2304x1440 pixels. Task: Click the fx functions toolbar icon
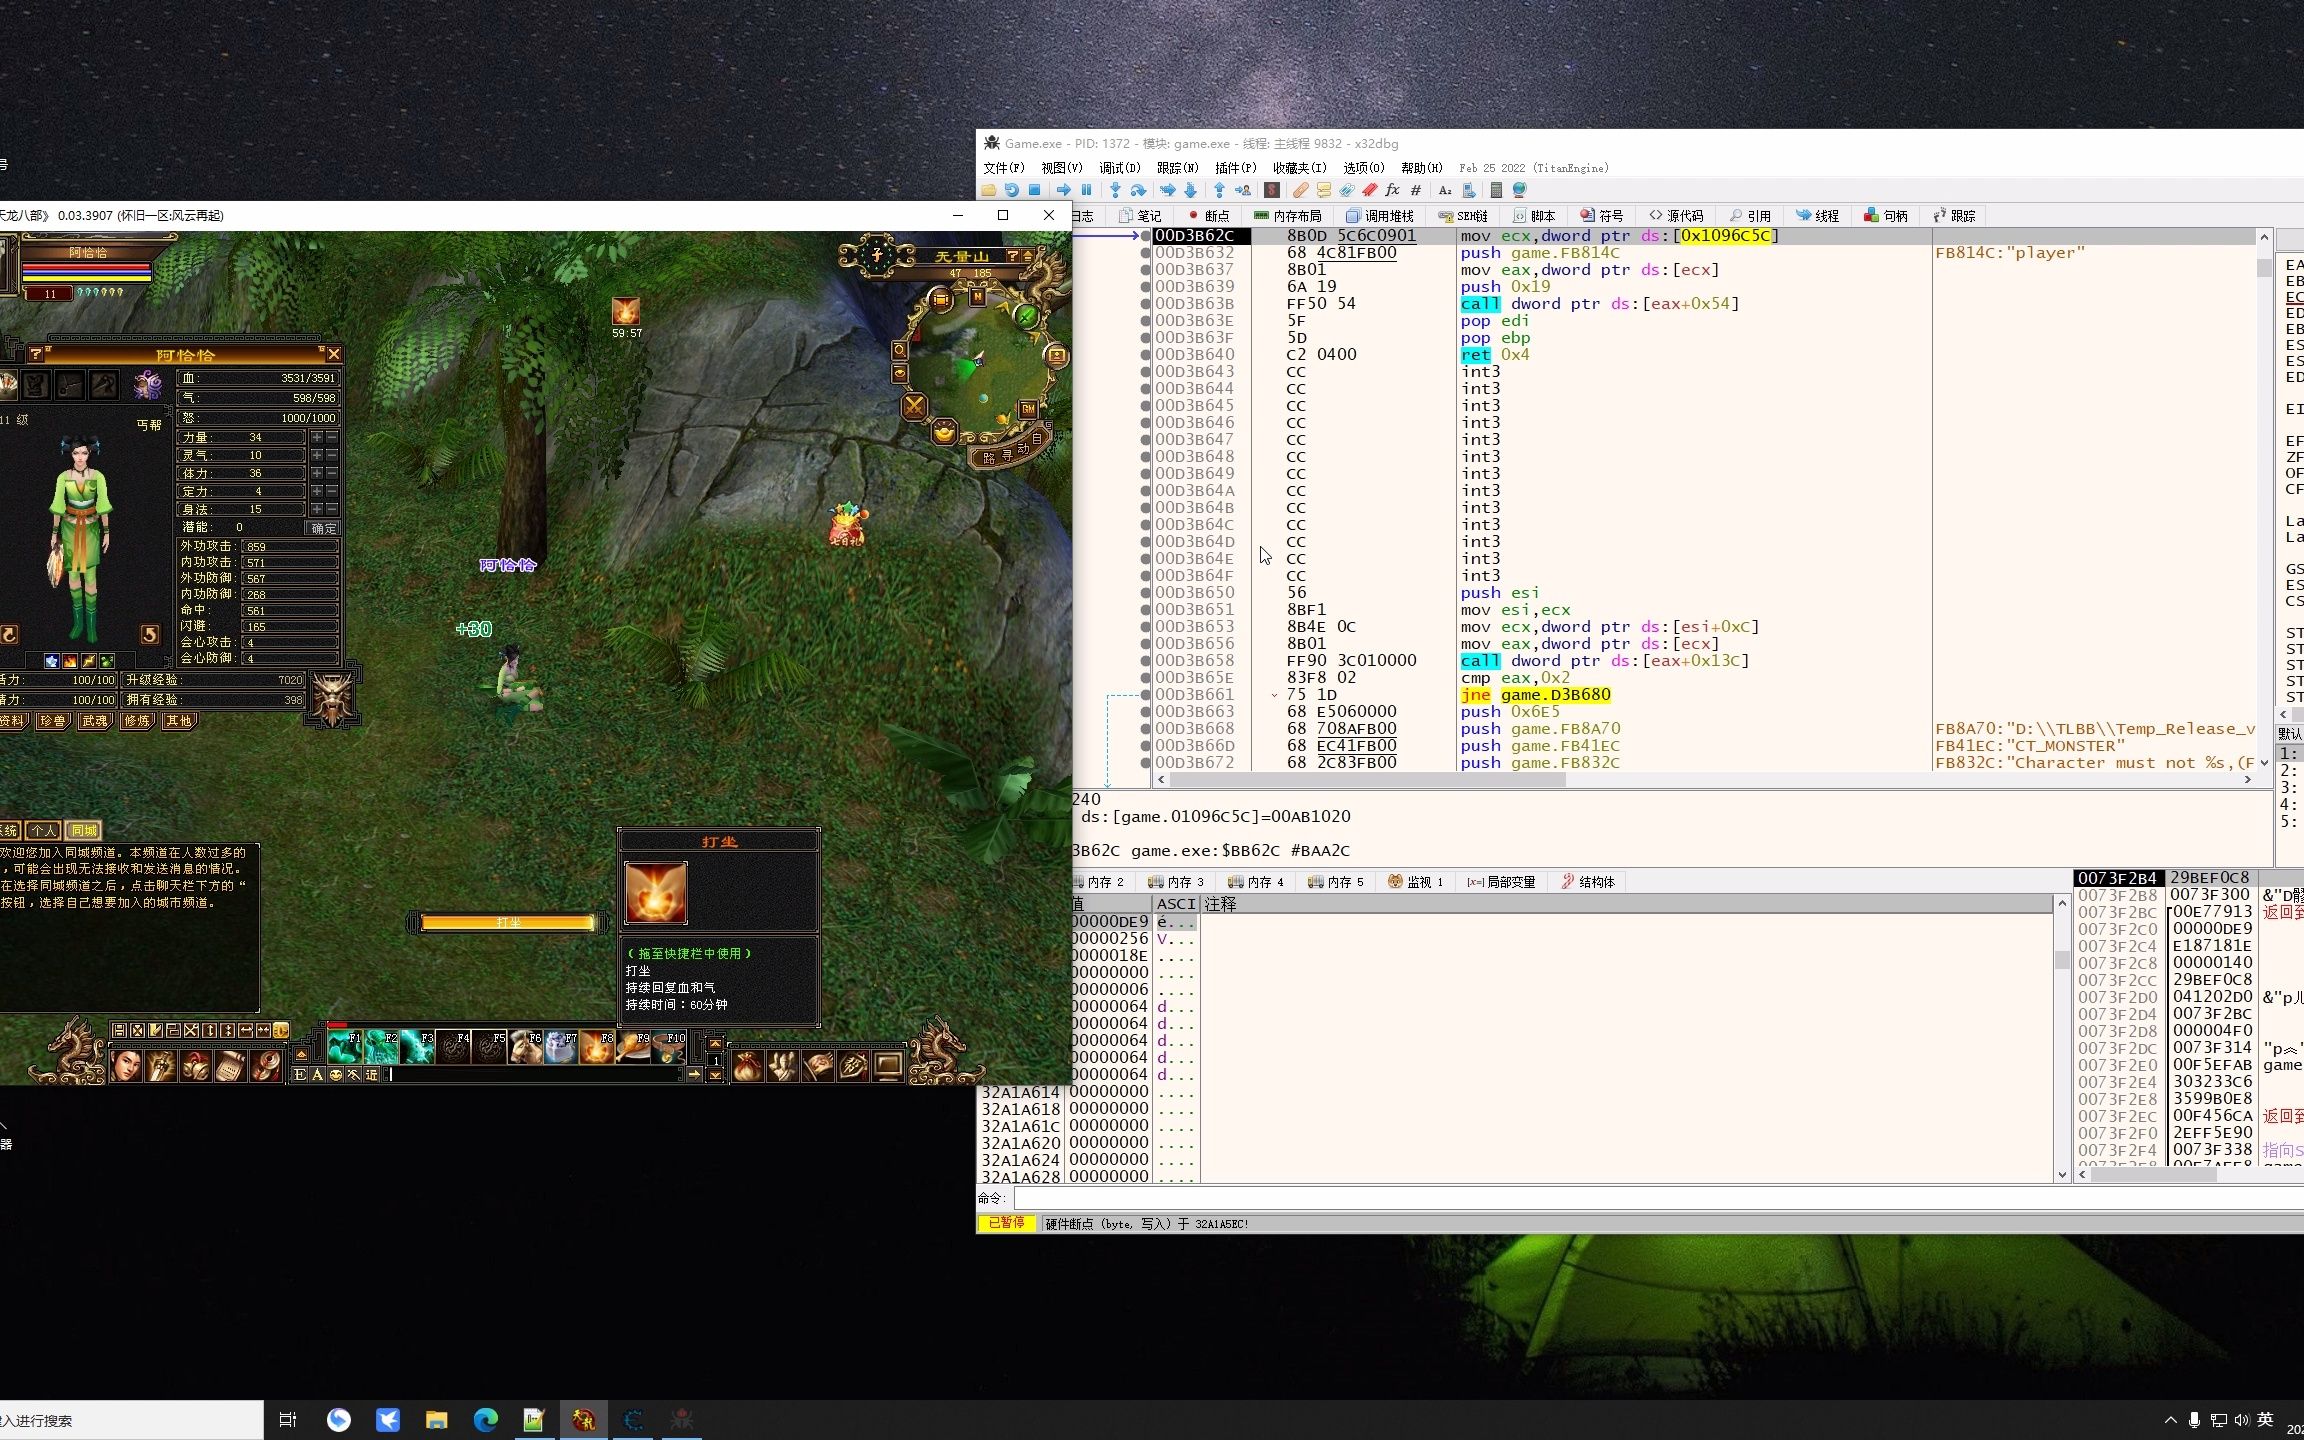pos(1392,190)
